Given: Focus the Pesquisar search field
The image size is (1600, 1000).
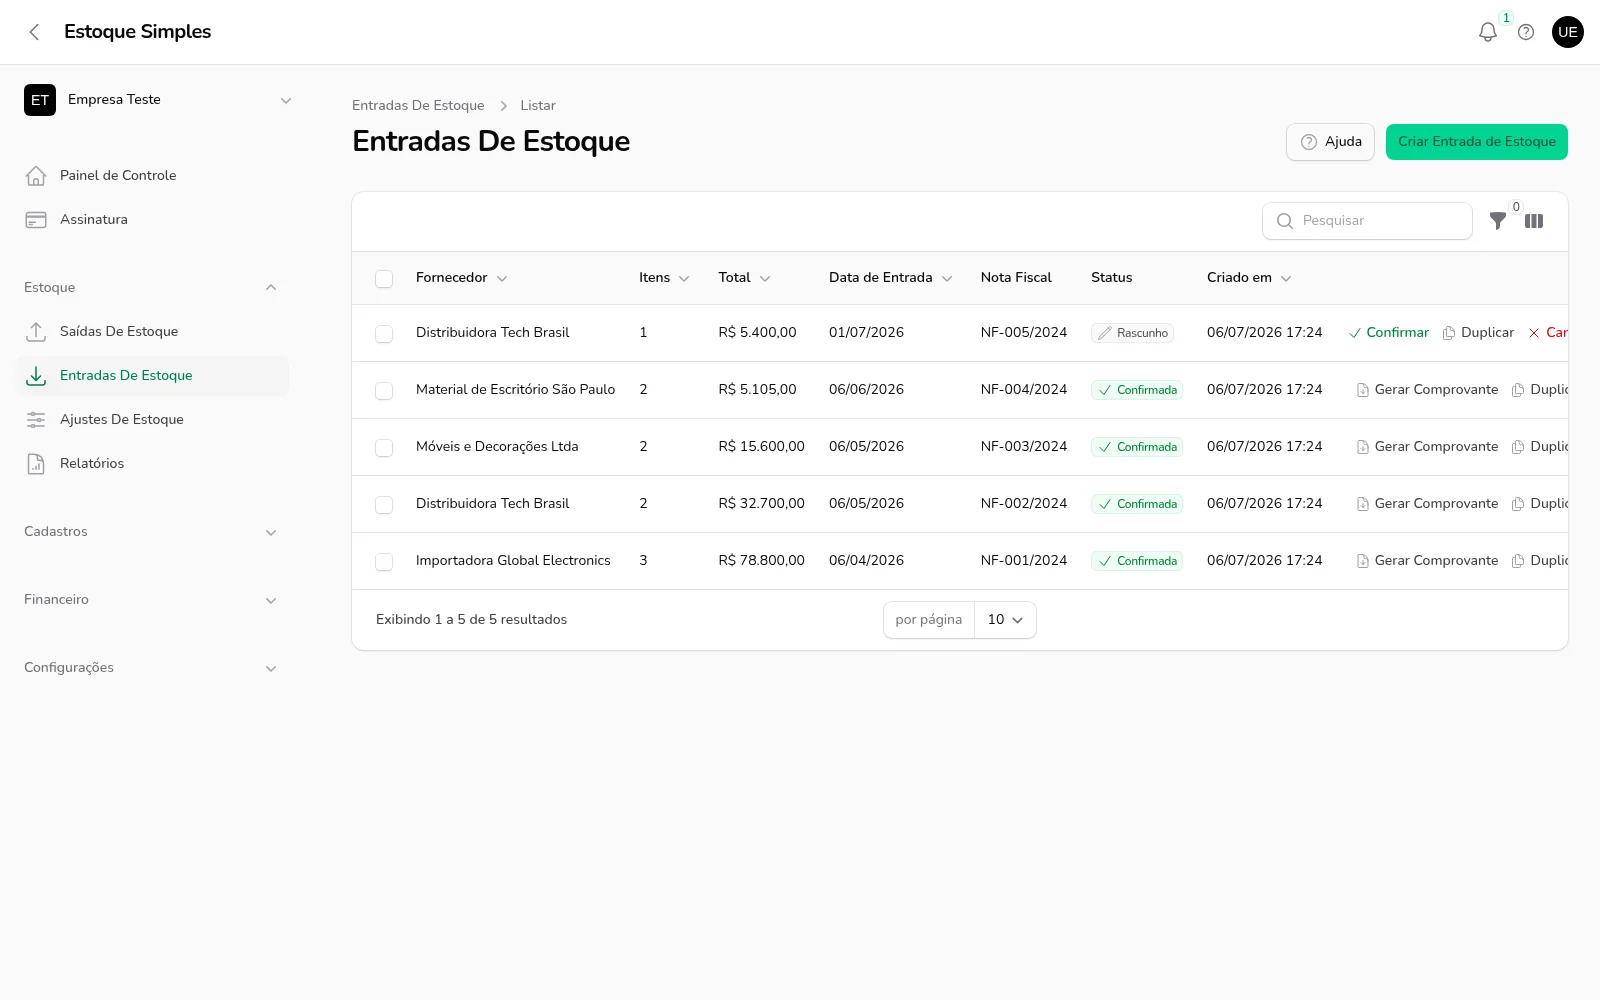Looking at the screenshot, I should click(x=1367, y=221).
